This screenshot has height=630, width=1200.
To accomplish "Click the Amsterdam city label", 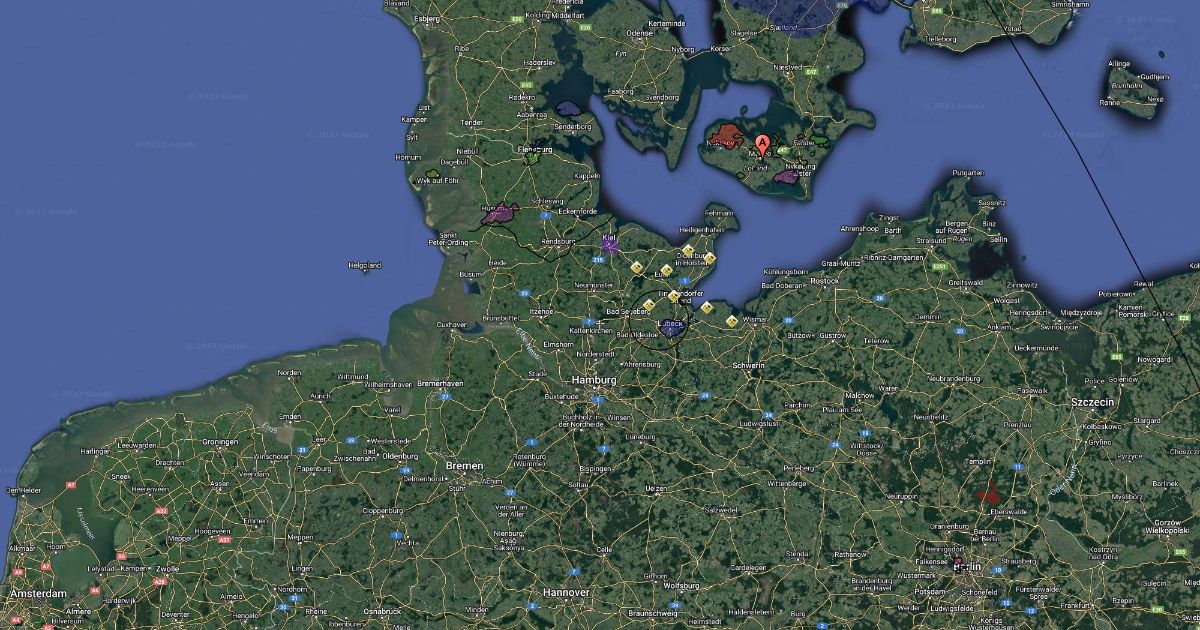I will 37,594.
